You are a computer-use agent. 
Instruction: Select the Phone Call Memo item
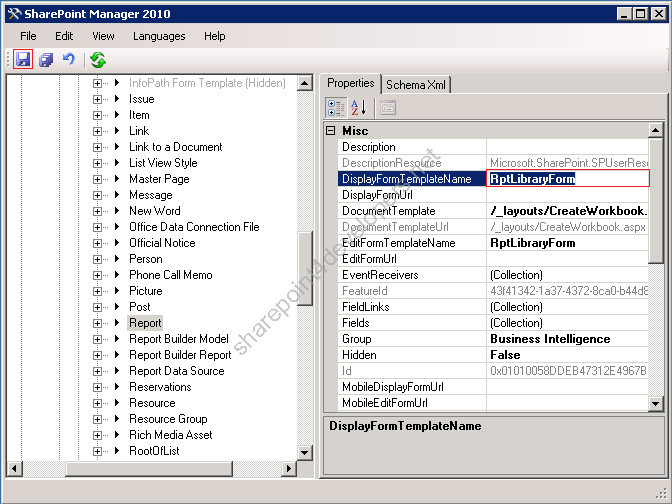[x=171, y=275]
